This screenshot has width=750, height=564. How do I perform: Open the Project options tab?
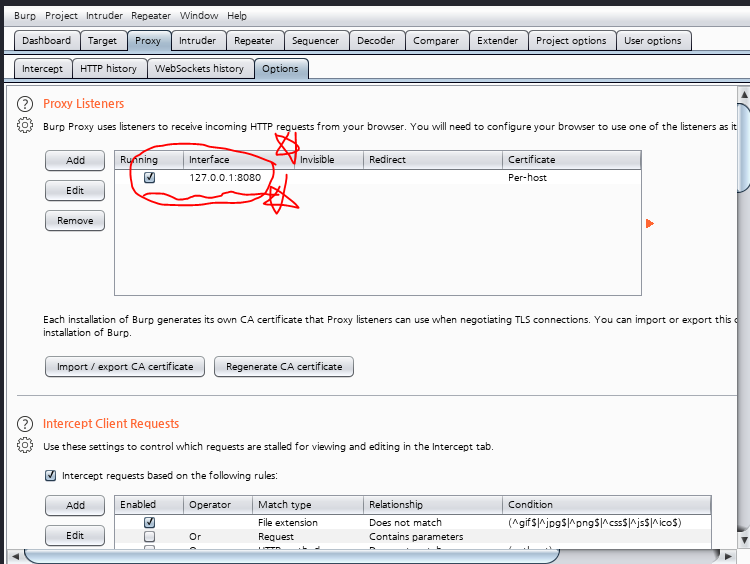point(571,41)
